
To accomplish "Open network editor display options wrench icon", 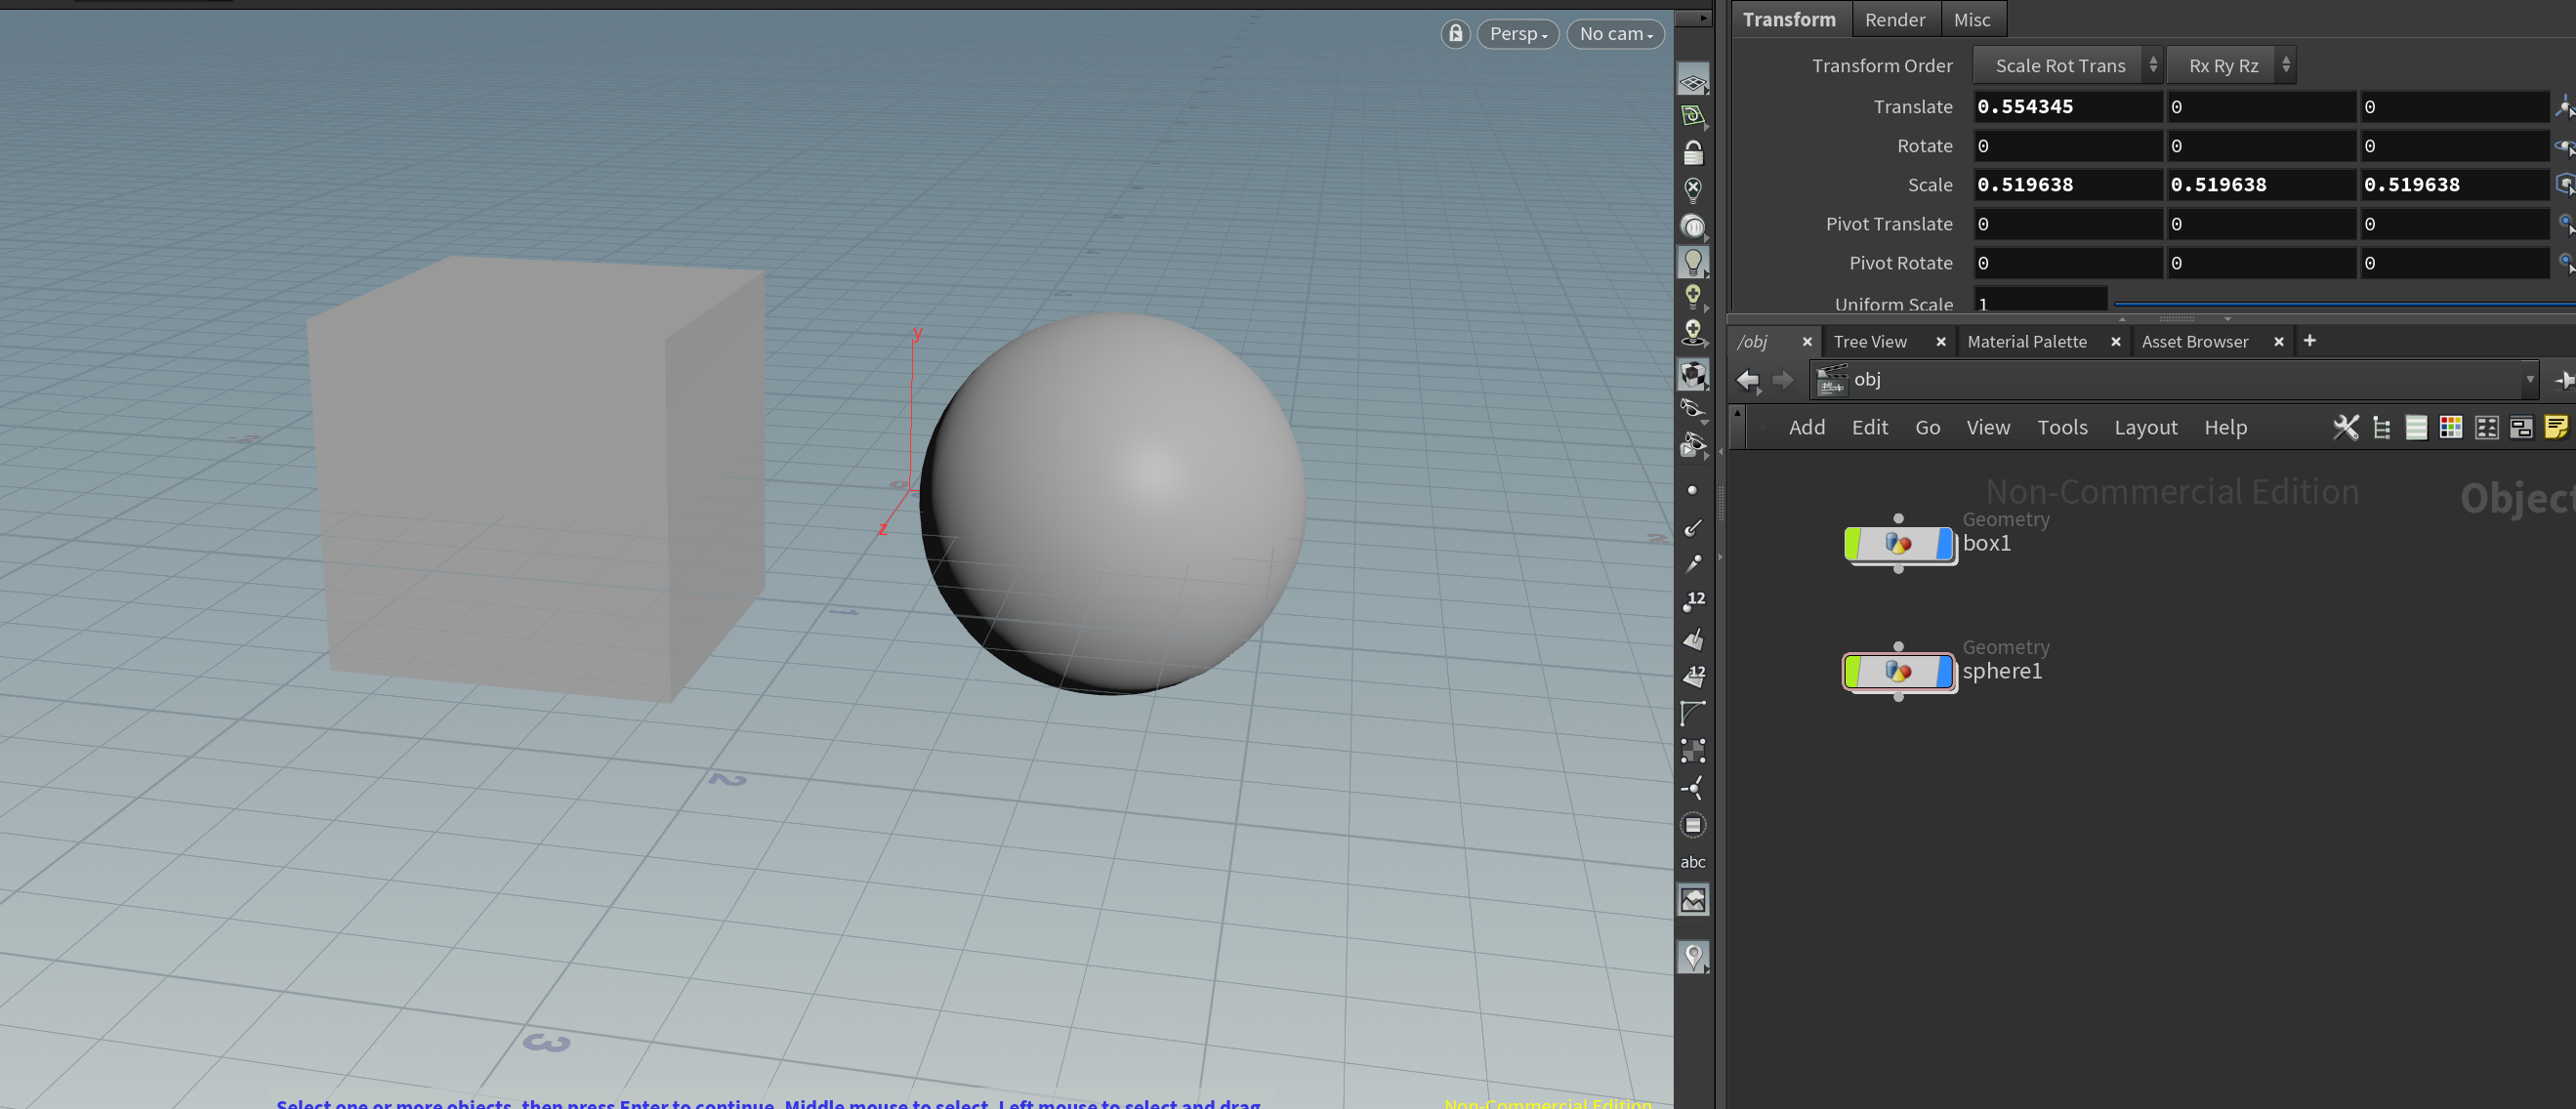I will tap(2346, 428).
